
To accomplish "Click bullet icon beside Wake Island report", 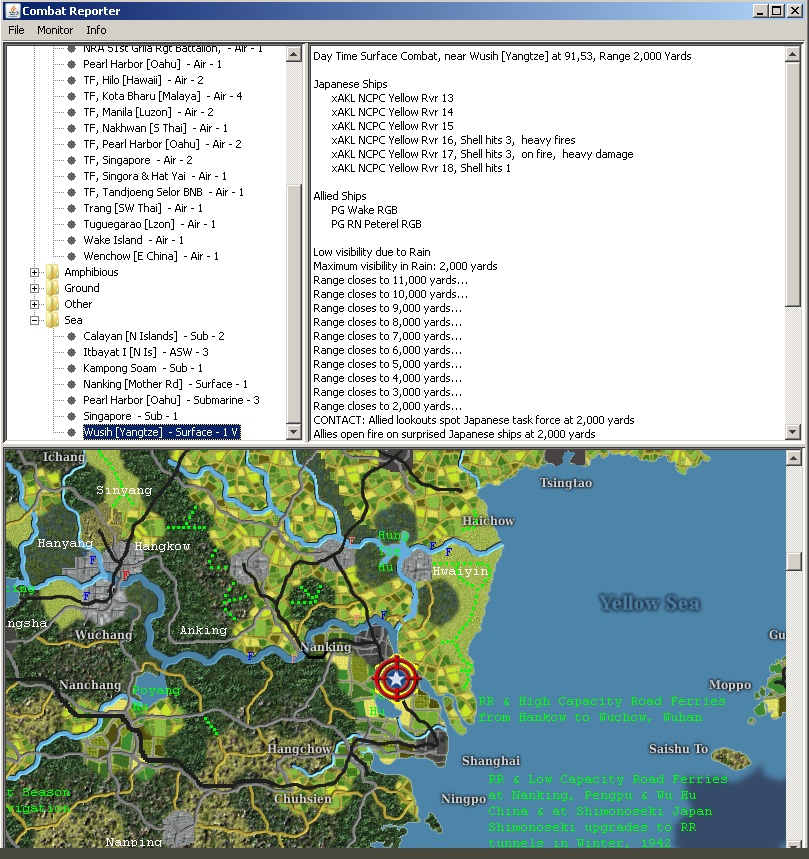I will pos(72,240).
